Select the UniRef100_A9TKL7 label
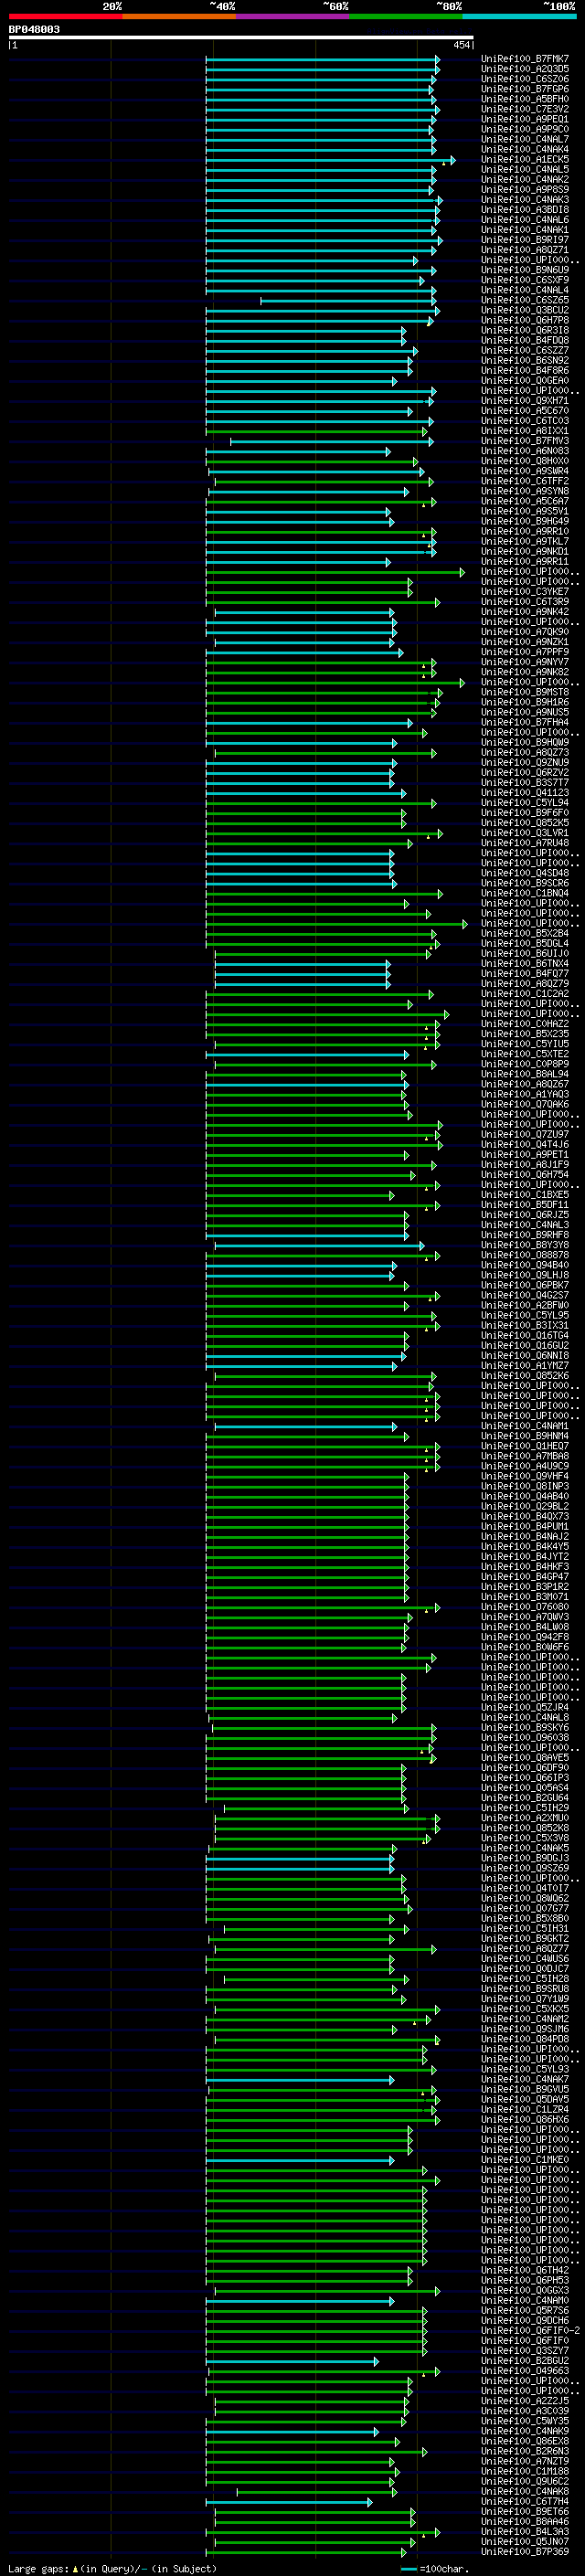The height and width of the screenshot is (2576, 585). [x=525, y=541]
